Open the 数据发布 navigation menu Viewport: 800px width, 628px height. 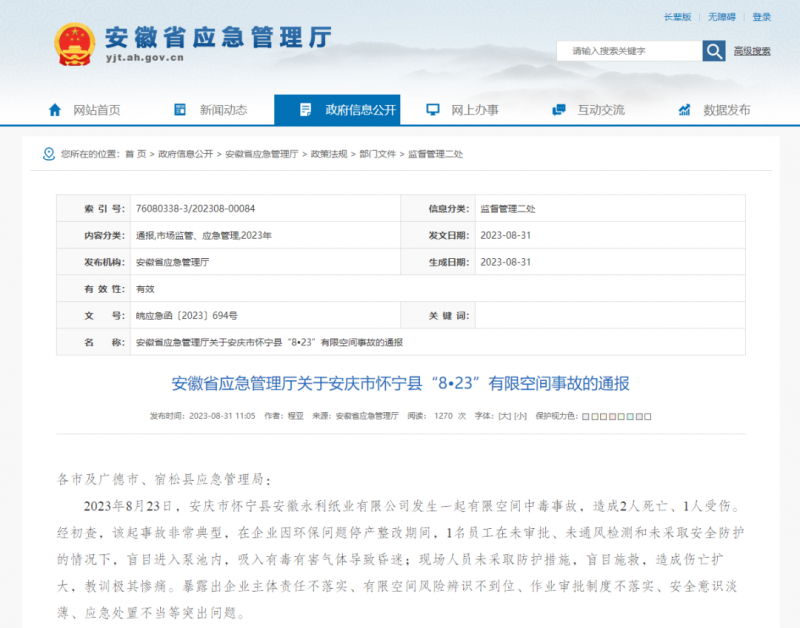point(726,110)
